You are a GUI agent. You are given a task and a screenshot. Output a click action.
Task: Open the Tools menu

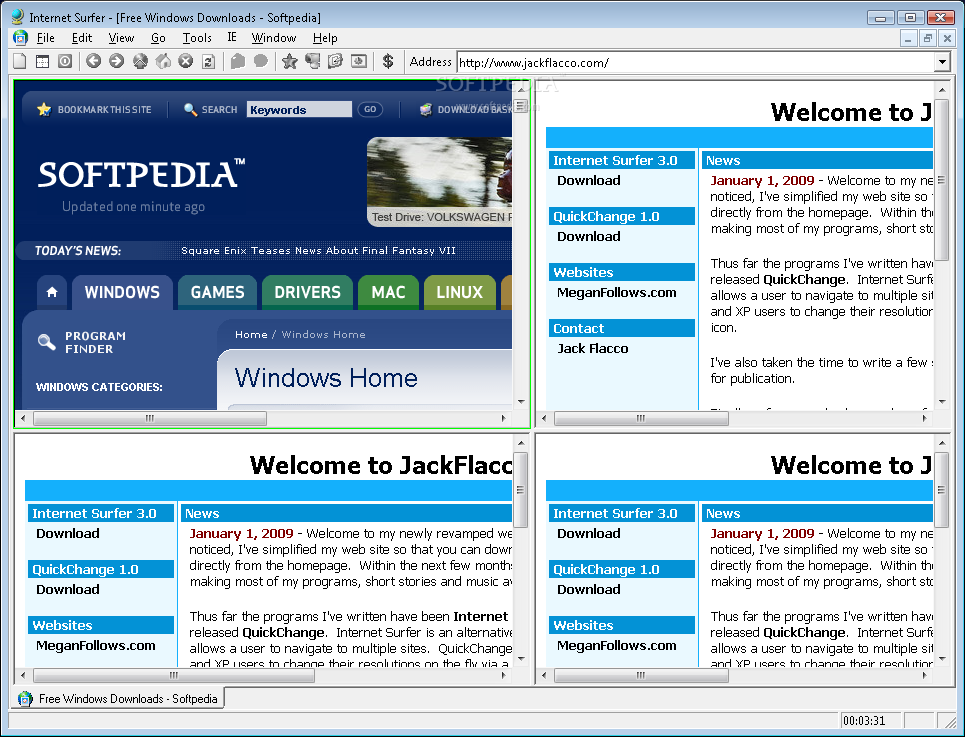click(x=197, y=38)
